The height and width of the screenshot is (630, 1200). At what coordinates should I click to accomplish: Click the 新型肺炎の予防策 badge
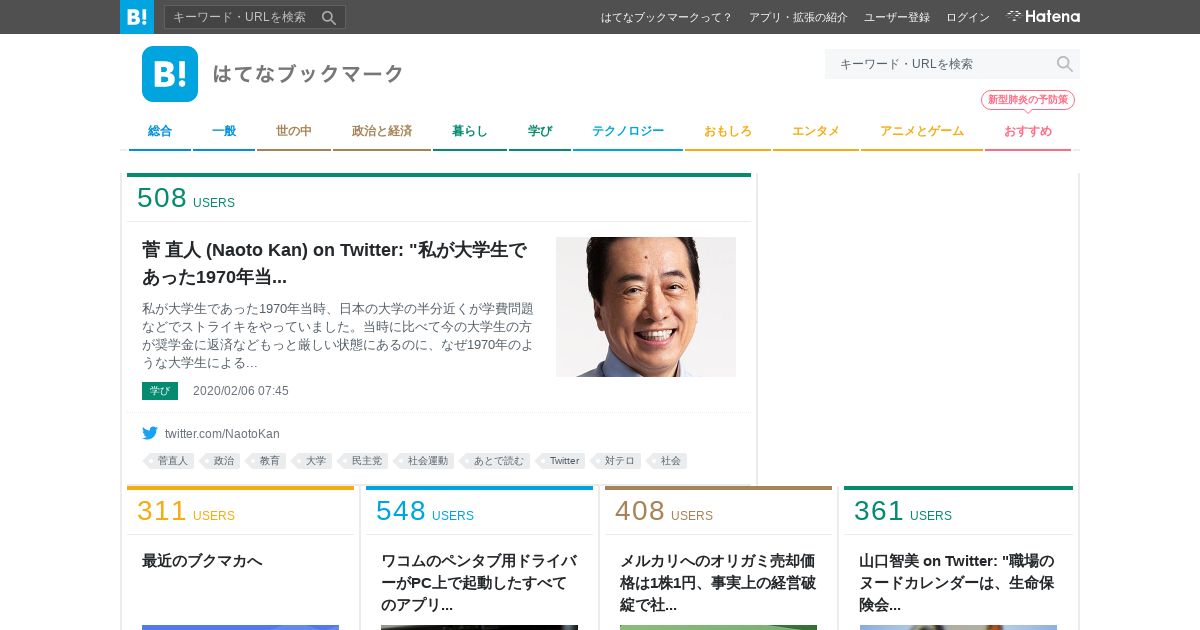pos(1028,100)
